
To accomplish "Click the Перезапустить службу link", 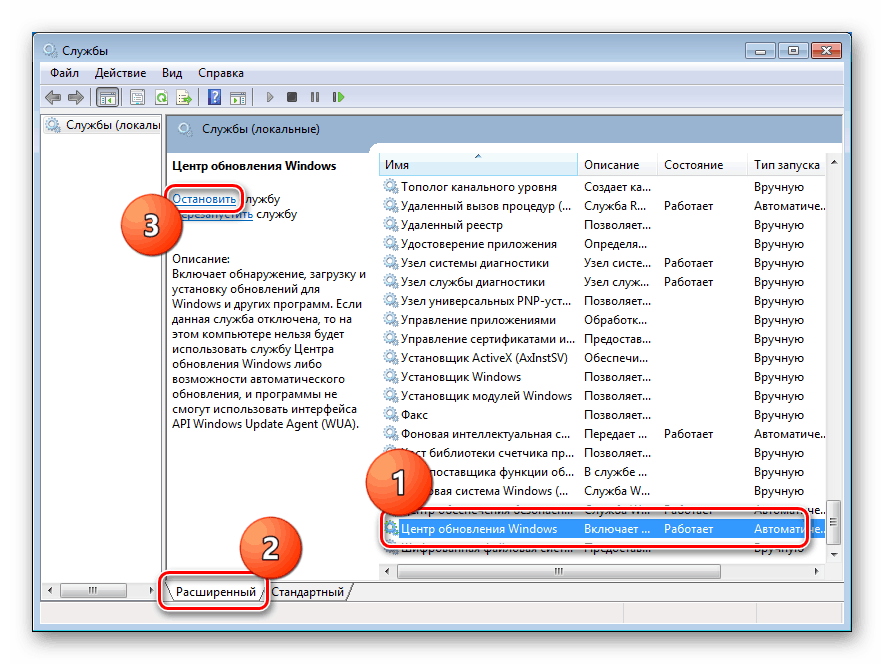I will coord(213,214).
